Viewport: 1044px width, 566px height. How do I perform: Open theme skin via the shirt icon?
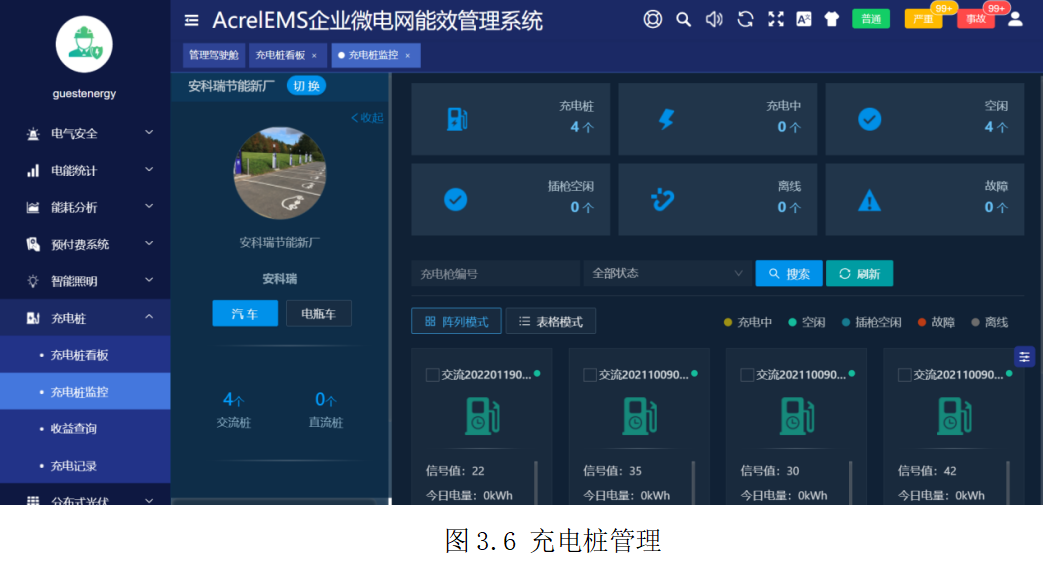click(831, 19)
